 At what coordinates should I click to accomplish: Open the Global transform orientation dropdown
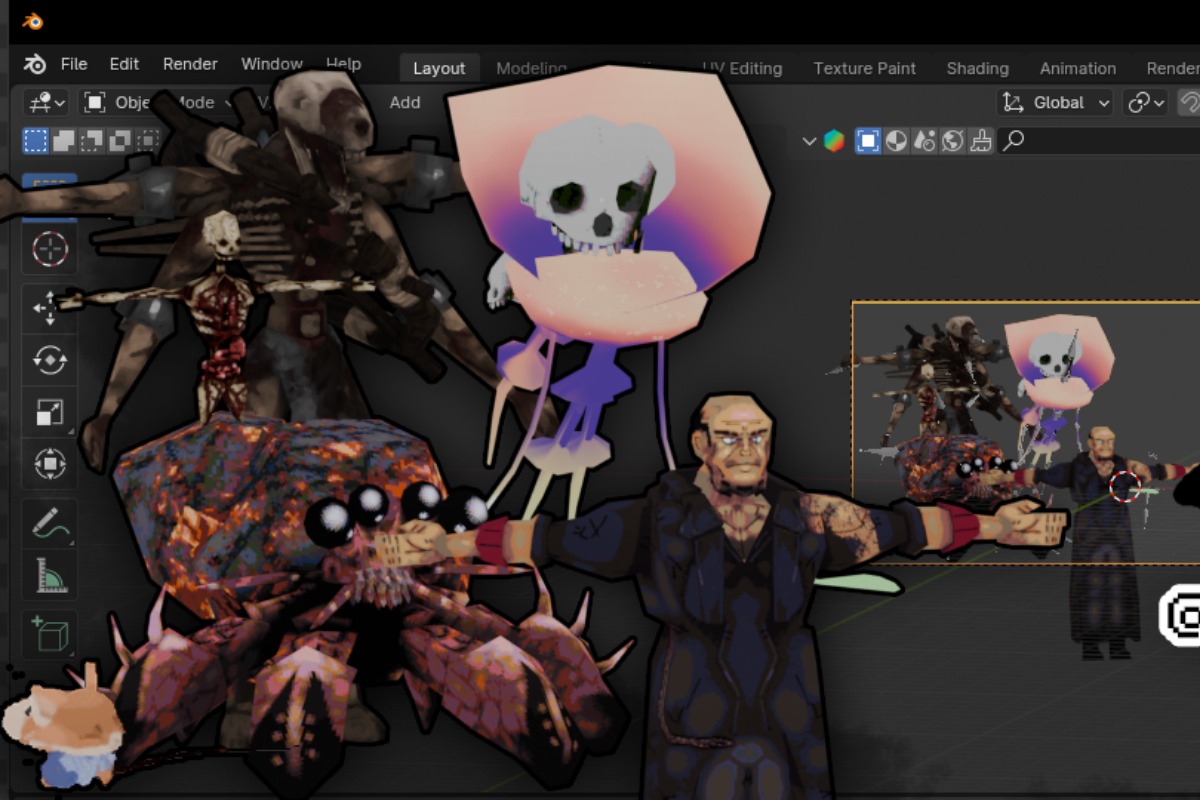click(x=1055, y=102)
